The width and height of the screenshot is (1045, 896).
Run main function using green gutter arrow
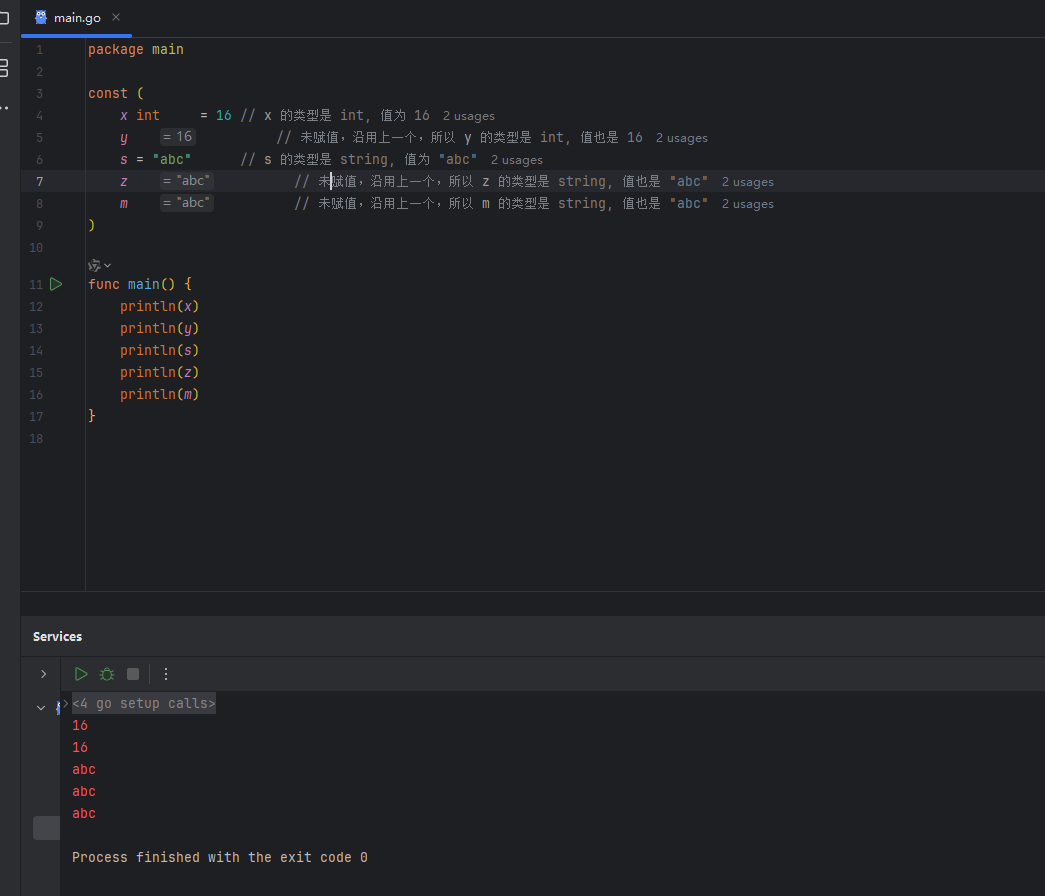56,284
